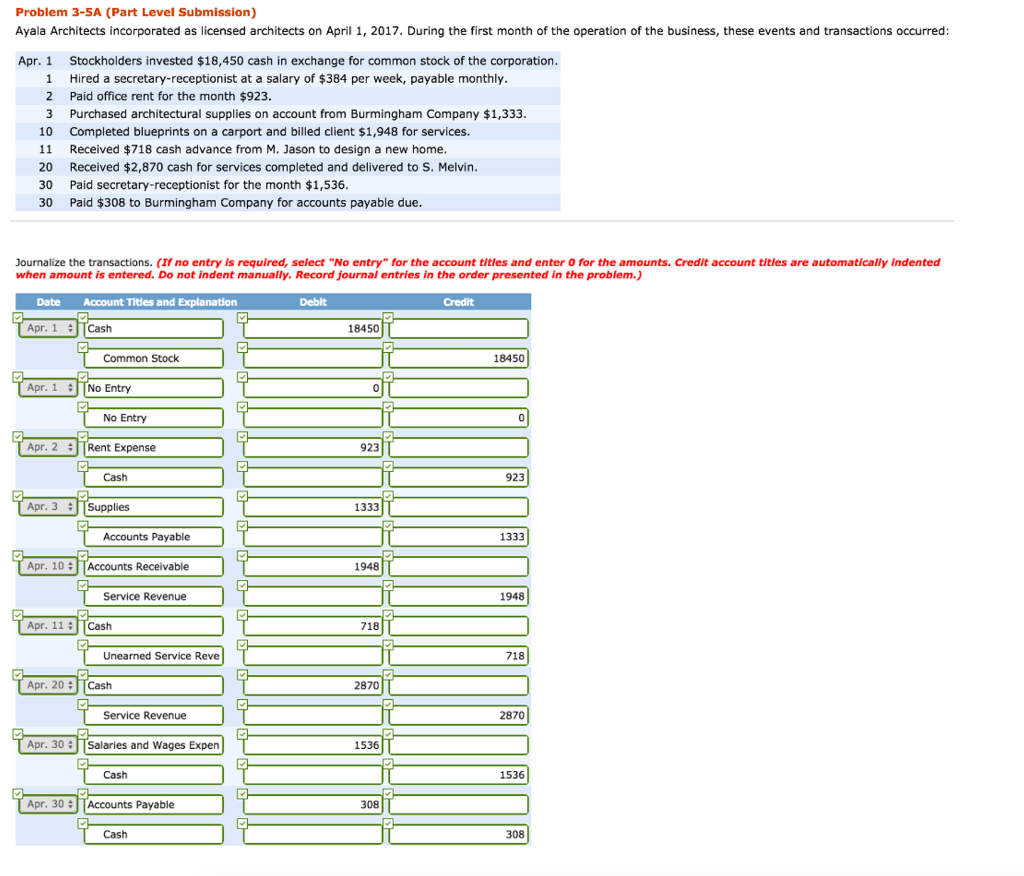
Task: Click the Apr. 2 date stepper arrows
Action: coord(72,447)
